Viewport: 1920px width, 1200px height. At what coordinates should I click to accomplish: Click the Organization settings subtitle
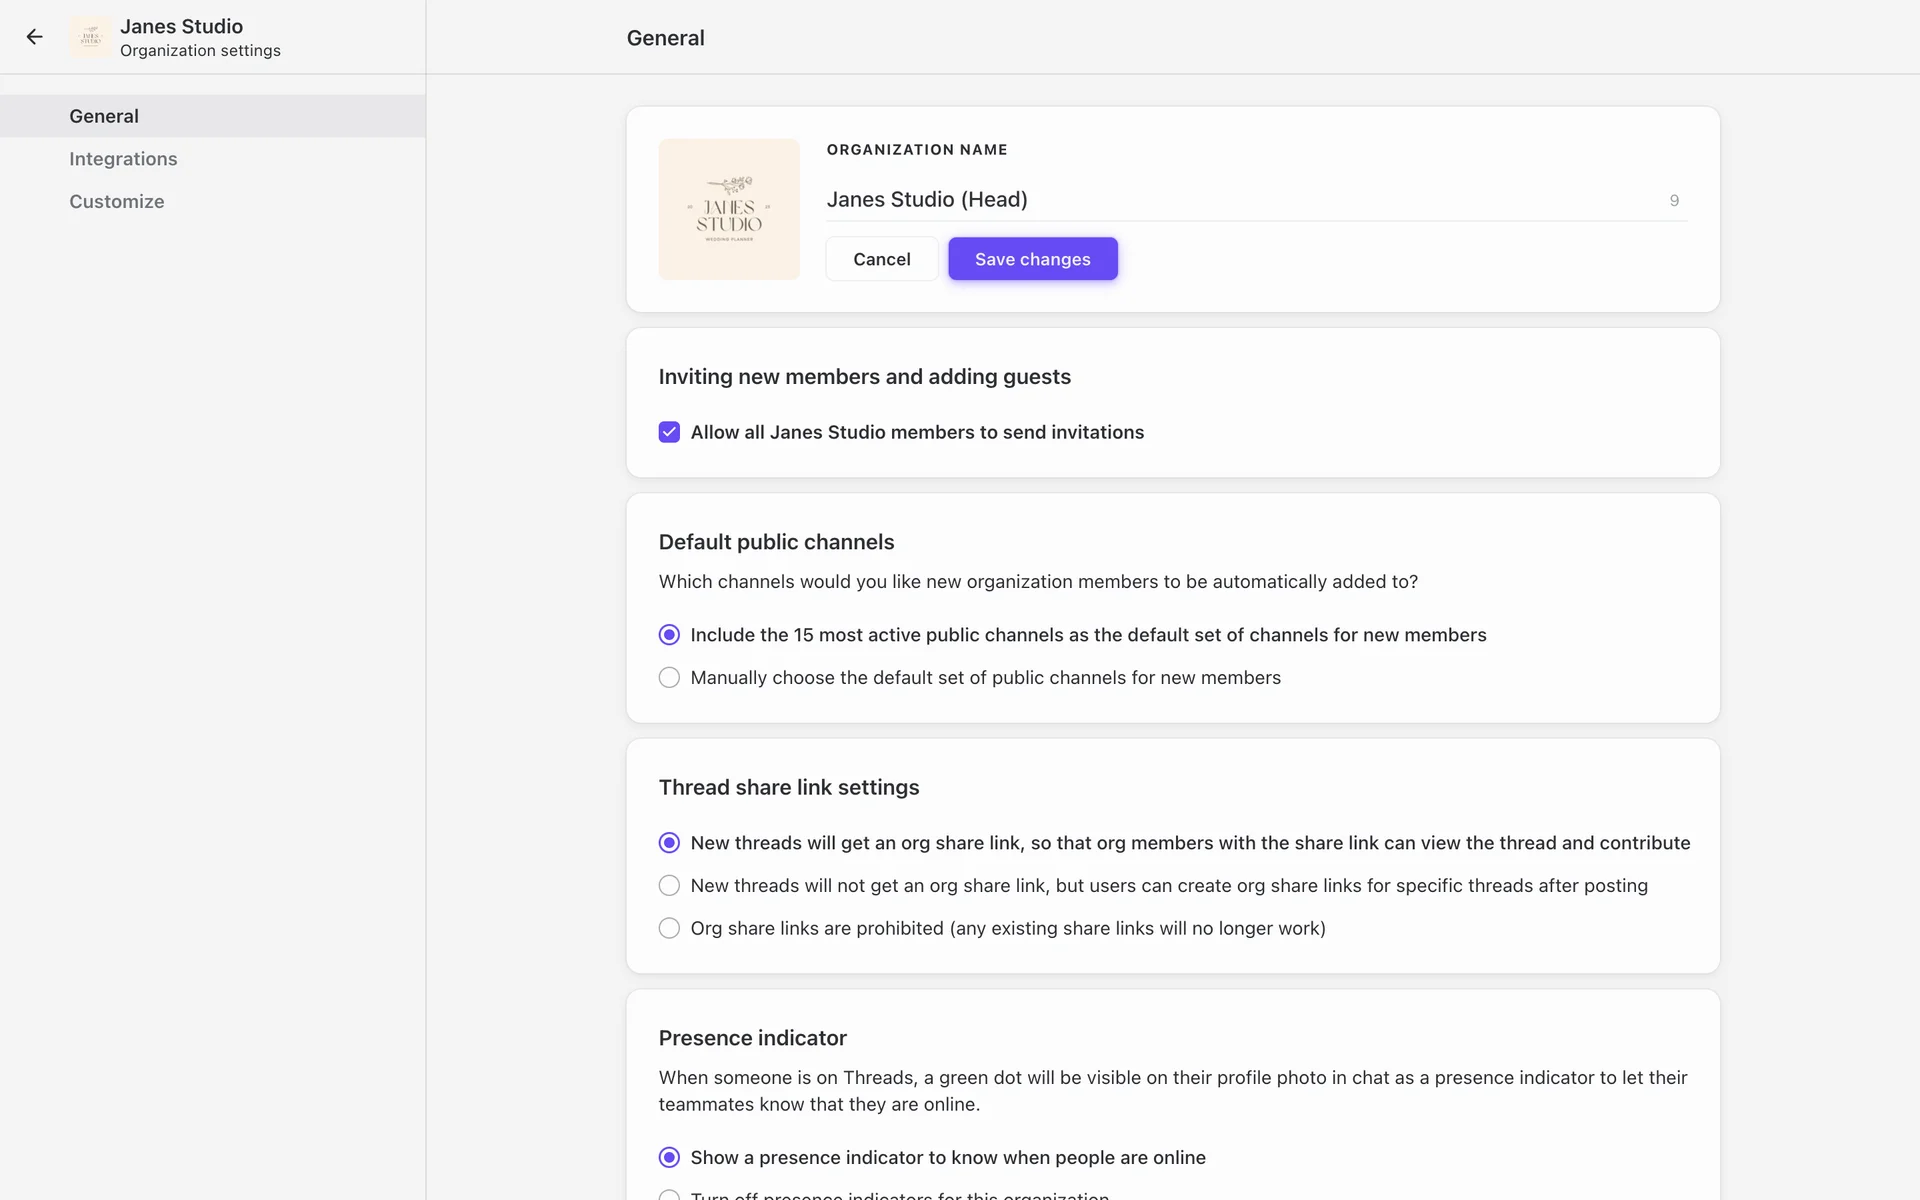[200, 51]
